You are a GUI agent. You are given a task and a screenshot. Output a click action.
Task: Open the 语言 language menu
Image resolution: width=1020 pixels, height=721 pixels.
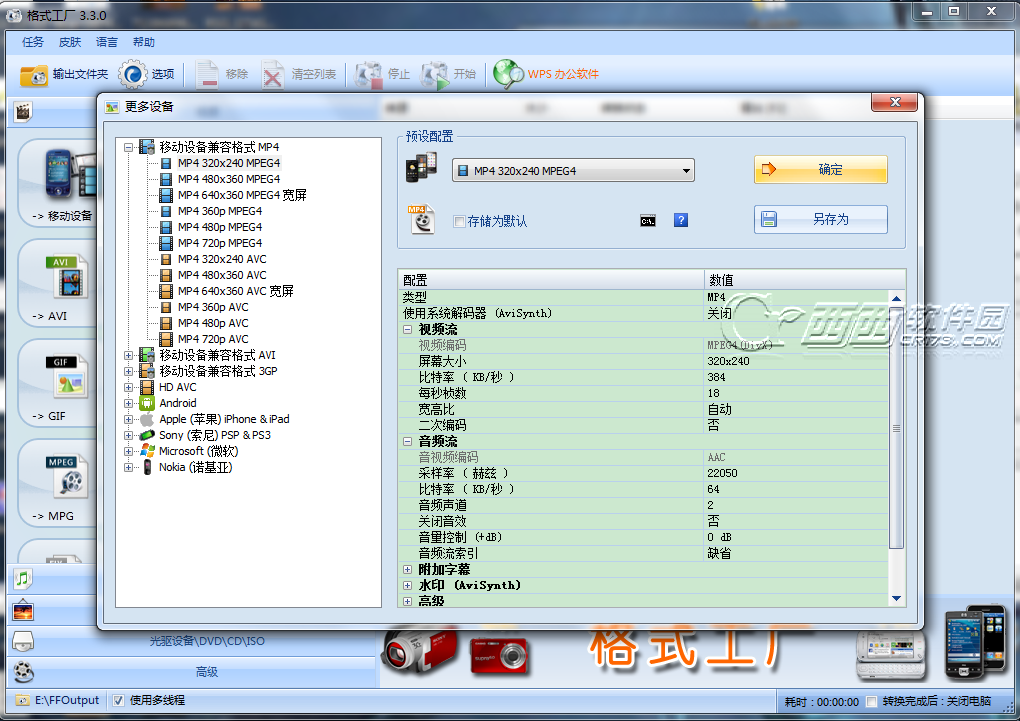point(107,42)
